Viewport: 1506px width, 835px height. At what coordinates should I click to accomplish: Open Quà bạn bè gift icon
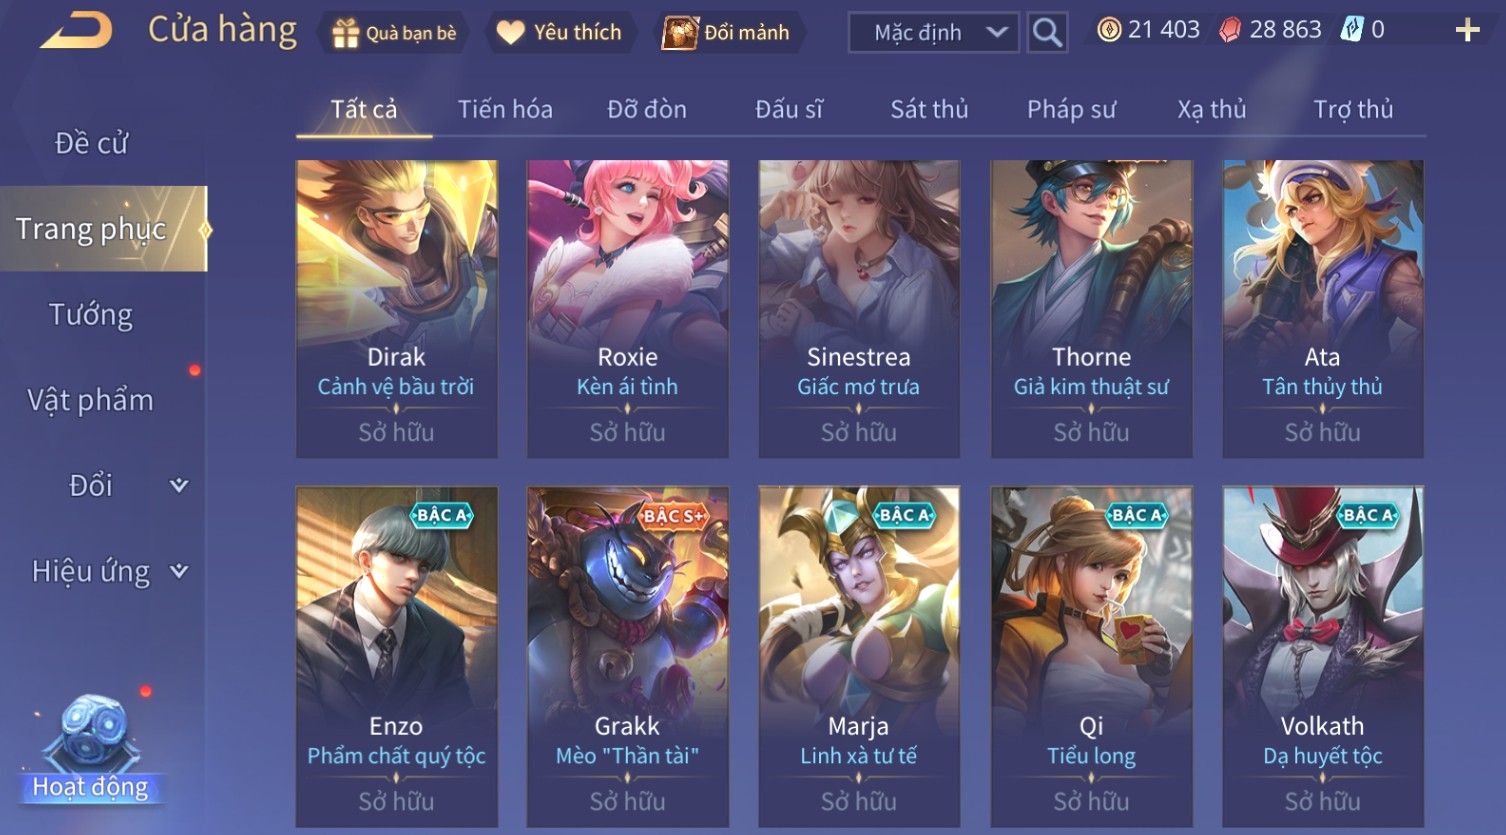pos(394,32)
